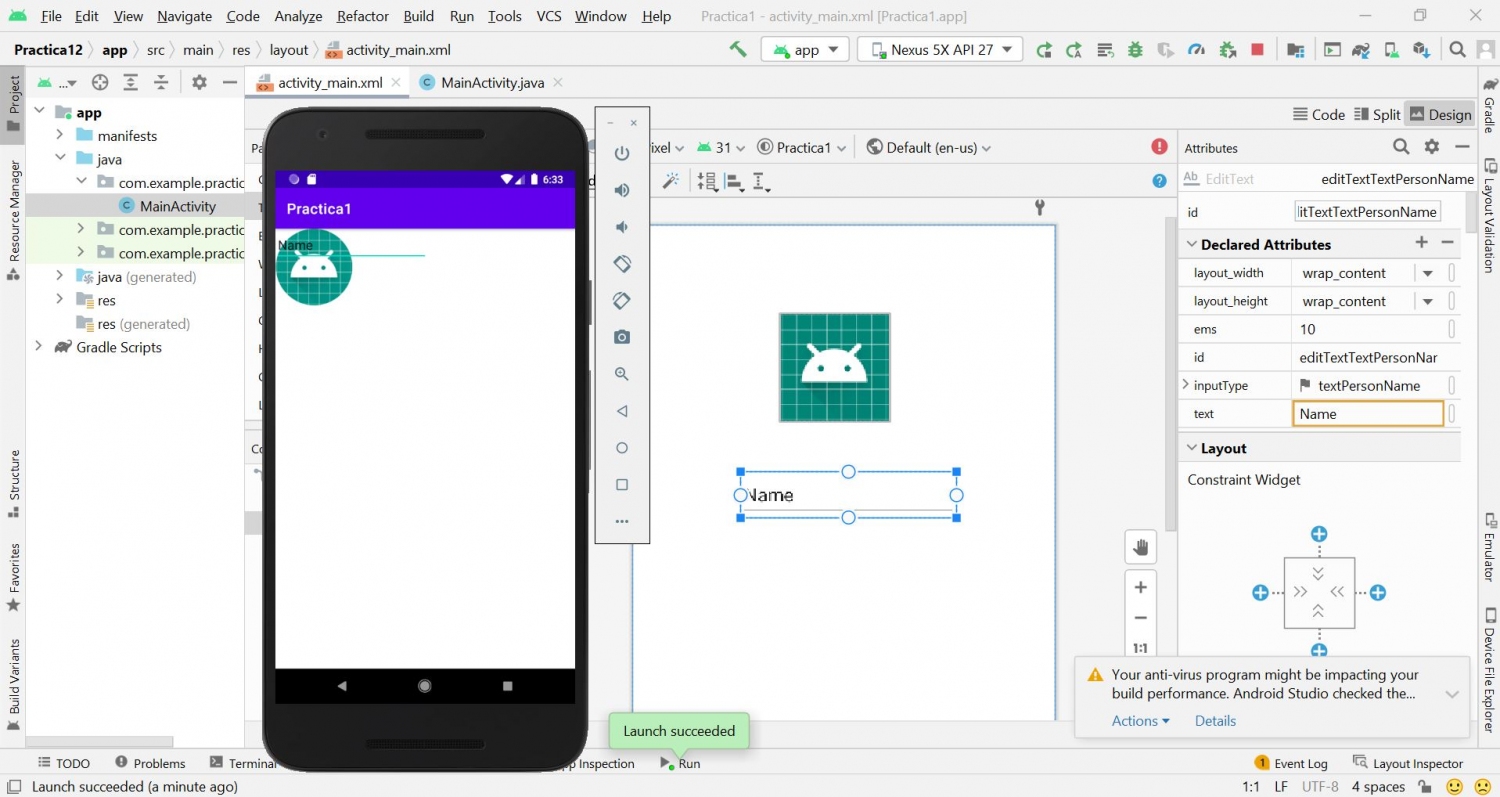The height and width of the screenshot is (797, 1500).
Task: Click emulator volume up icon
Action: (x=622, y=190)
